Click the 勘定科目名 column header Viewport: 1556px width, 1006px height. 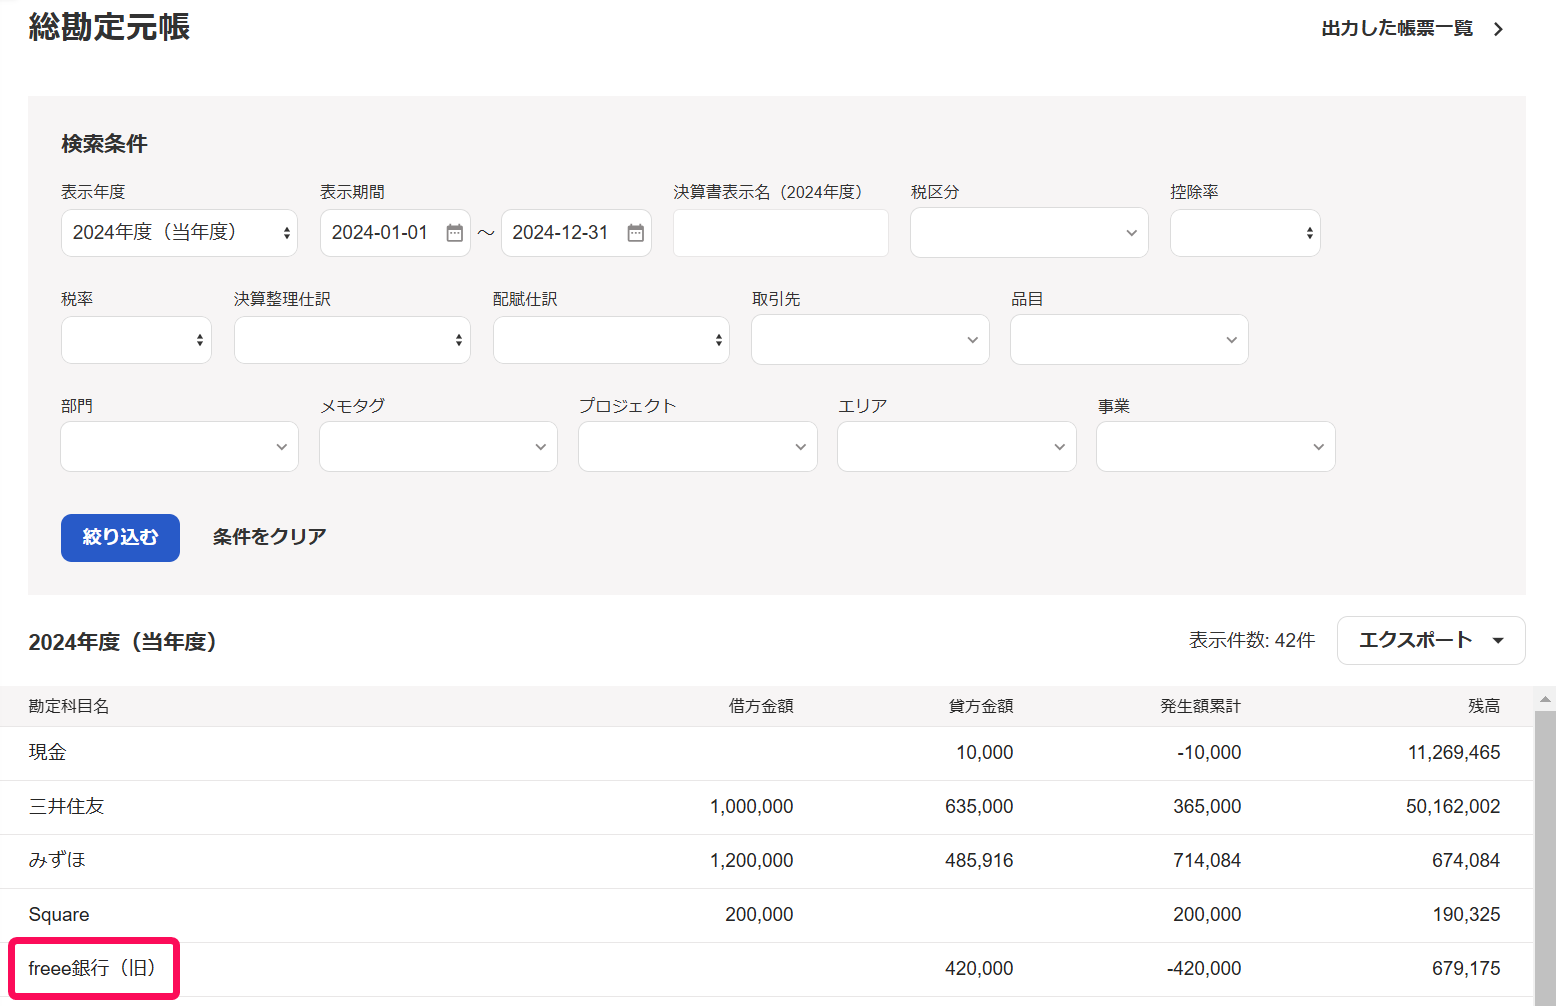coord(69,706)
